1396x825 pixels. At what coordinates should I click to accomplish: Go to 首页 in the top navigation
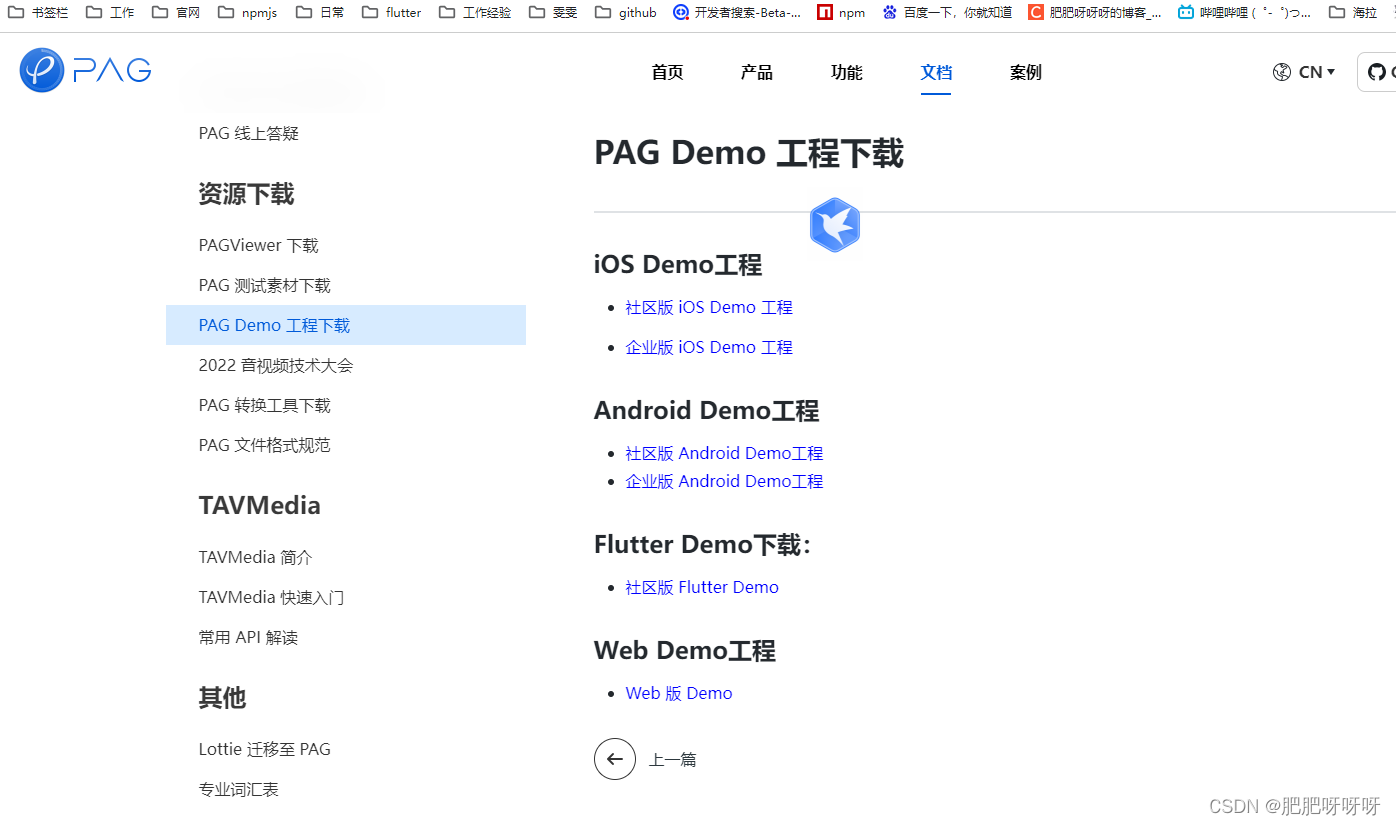click(x=667, y=72)
